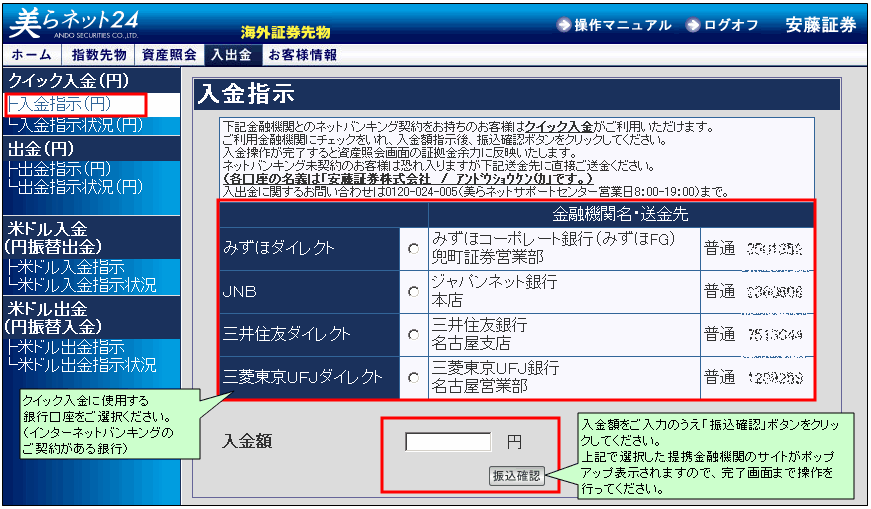
Task: Click the 海外証券先物 header text
Action: (x=286, y=33)
